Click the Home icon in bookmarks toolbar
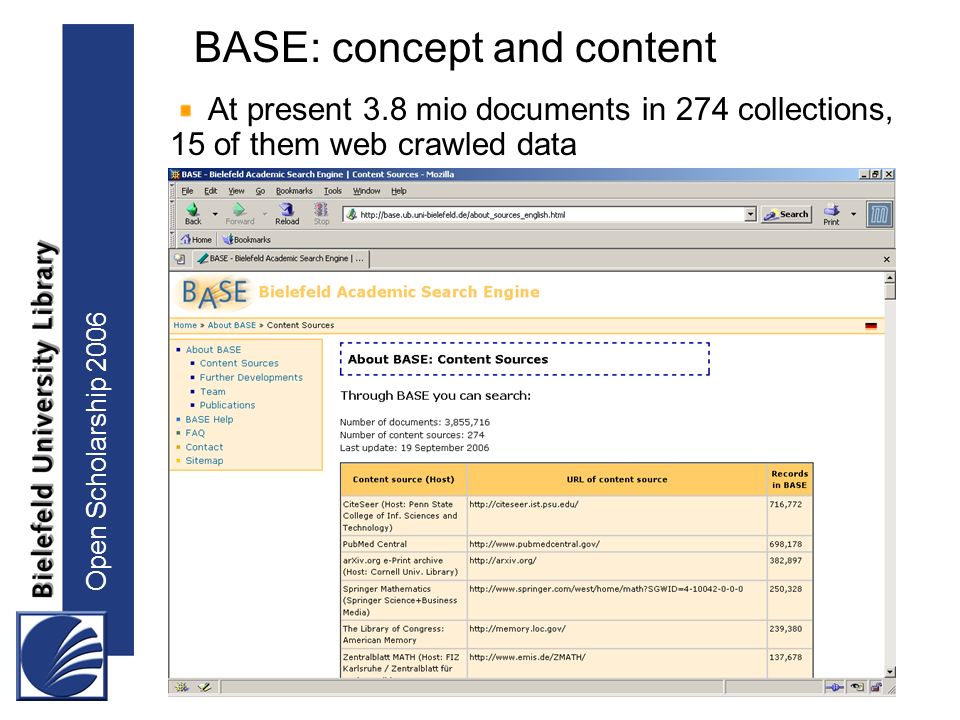This screenshot has height=720, width=960. [185, 239]
